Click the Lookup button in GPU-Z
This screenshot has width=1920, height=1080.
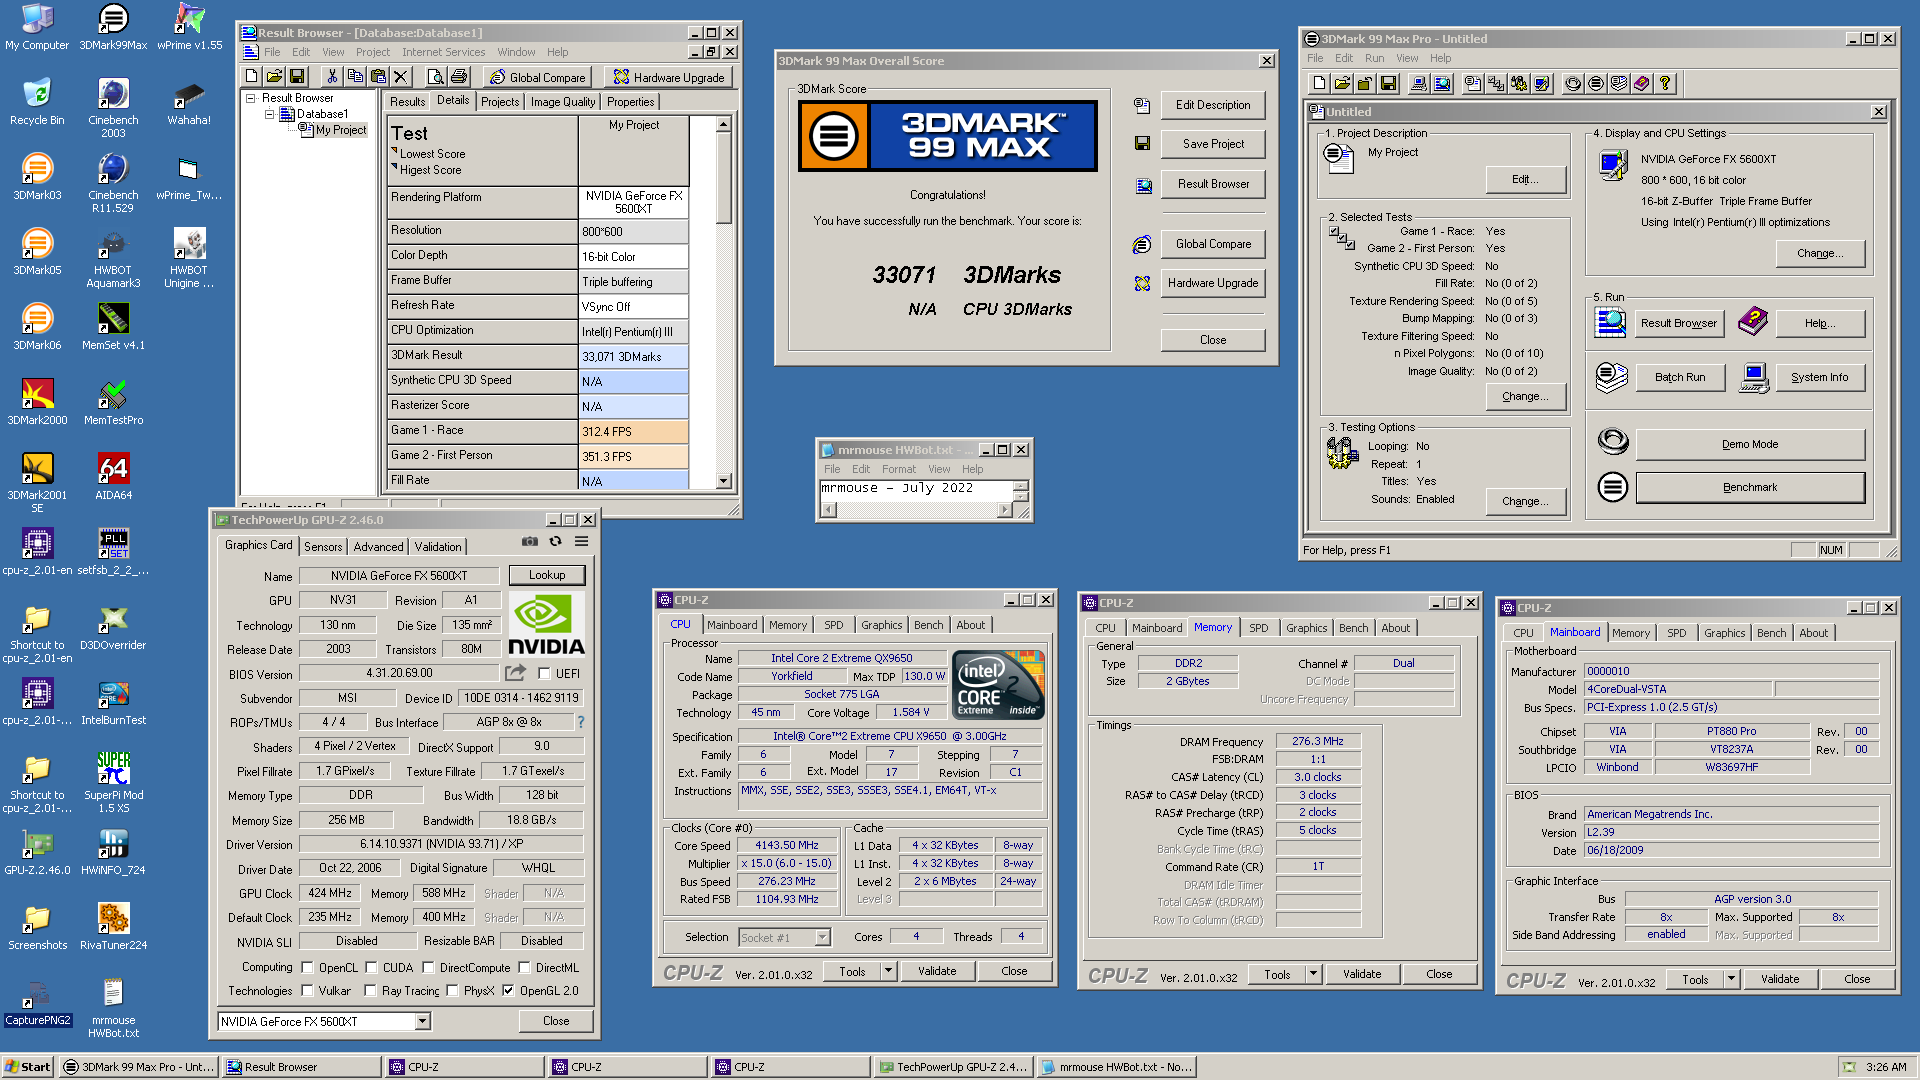point(547,575)
